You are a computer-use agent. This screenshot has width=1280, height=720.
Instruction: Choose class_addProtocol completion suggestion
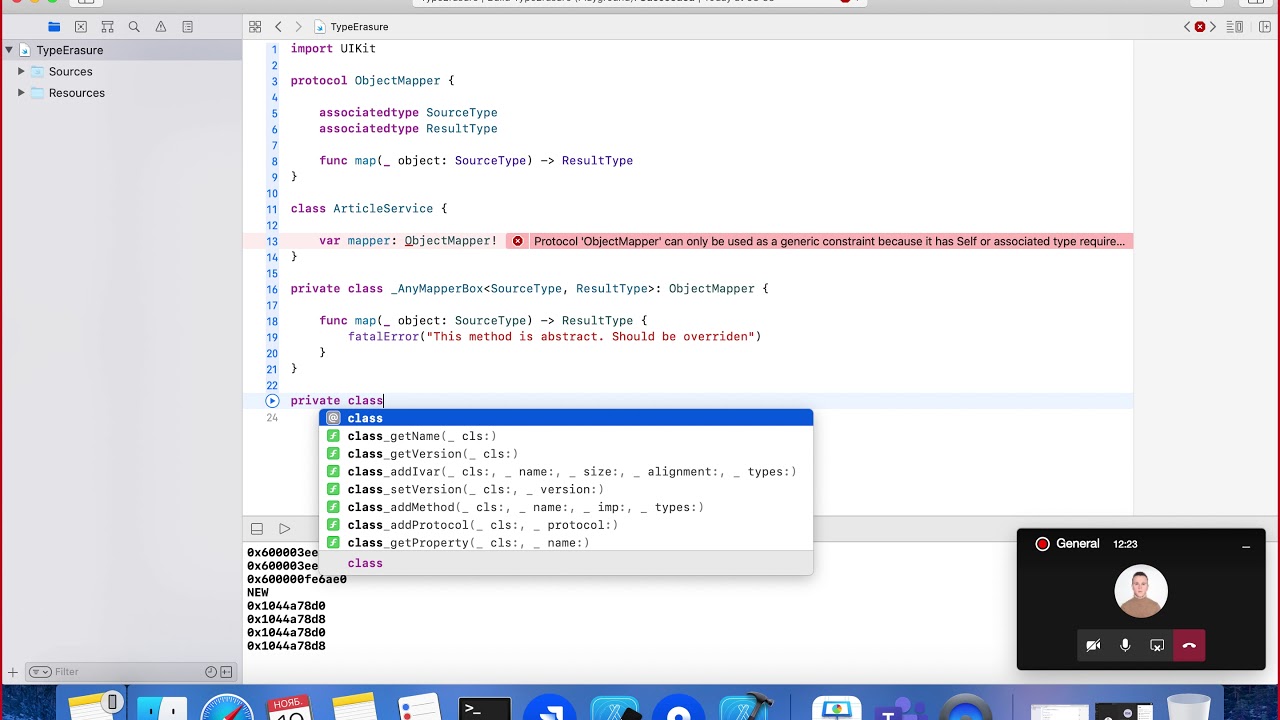click(566, 525)
